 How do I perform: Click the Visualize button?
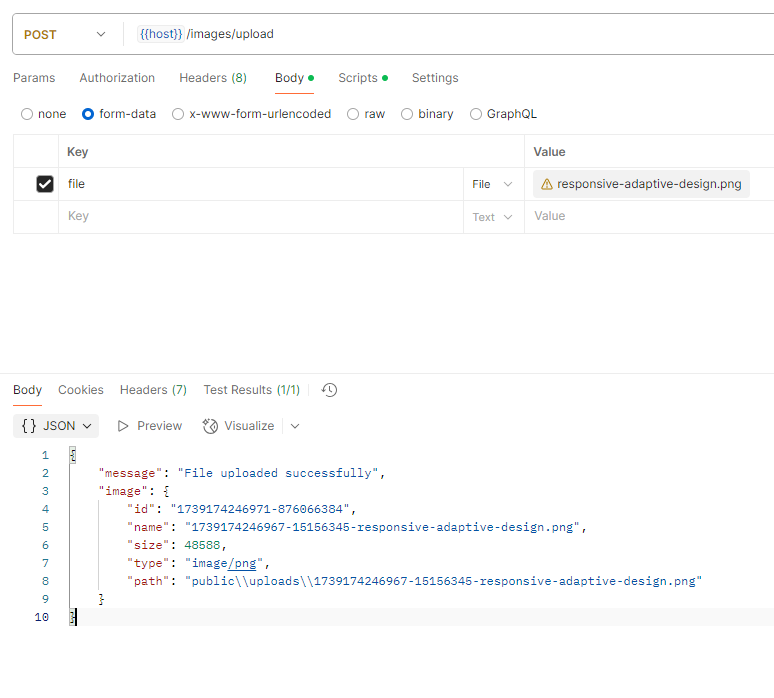pyautogui.click(x=238, y=426)
